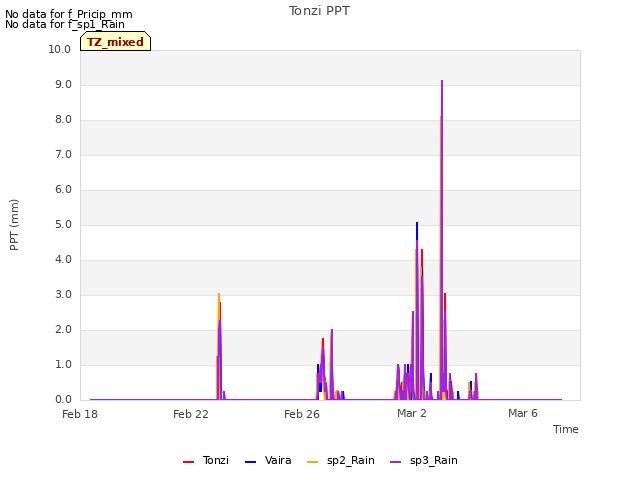Image resolution: width=640 pixels, height=480 pixels.
Task: Toggle the Tonzi series legend label
Action: click(x=216, y=460)
